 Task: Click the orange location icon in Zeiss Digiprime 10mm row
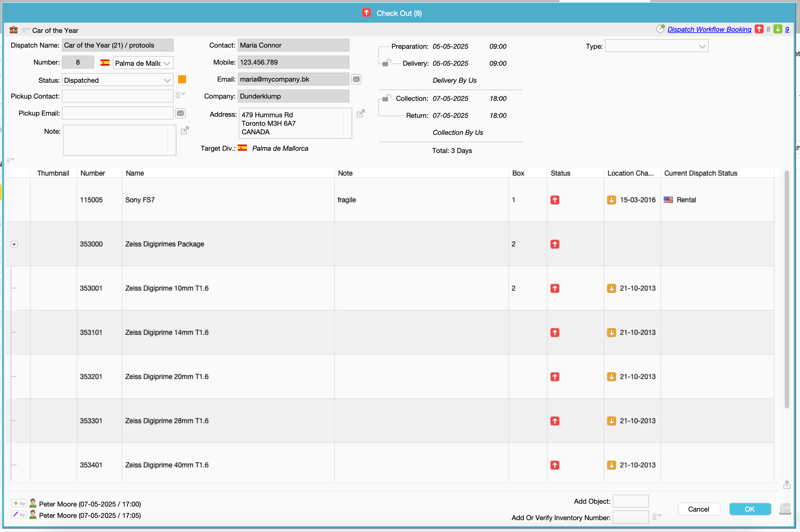click(x=611, y=288)
